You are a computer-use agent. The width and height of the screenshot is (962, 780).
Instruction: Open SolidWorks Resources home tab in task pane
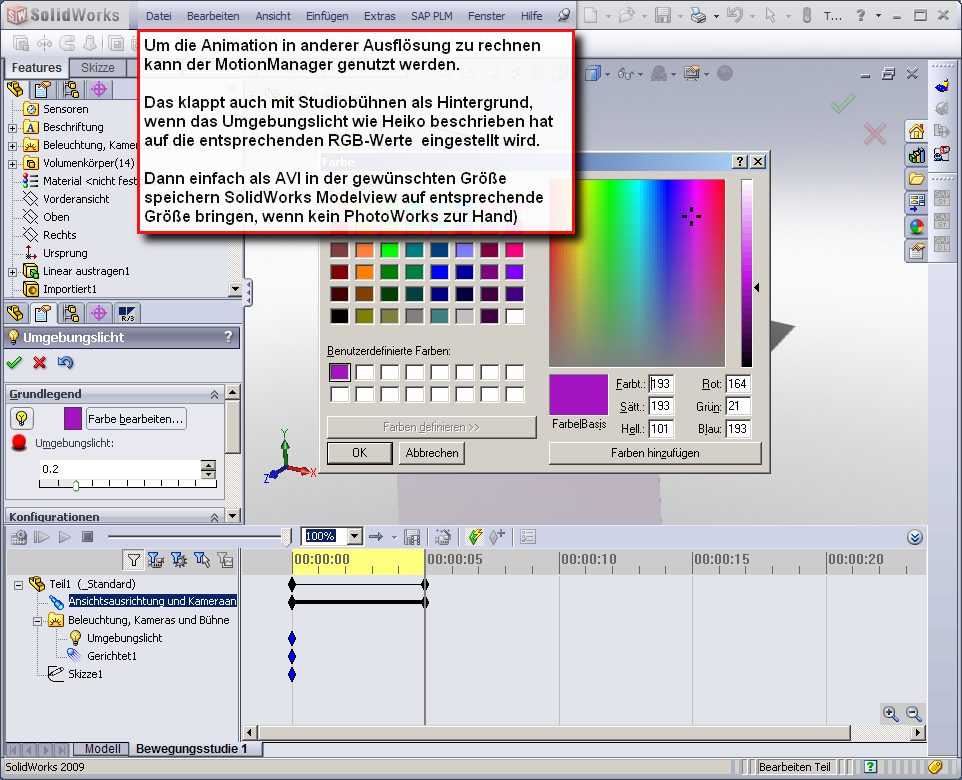[x=917, y=131]
